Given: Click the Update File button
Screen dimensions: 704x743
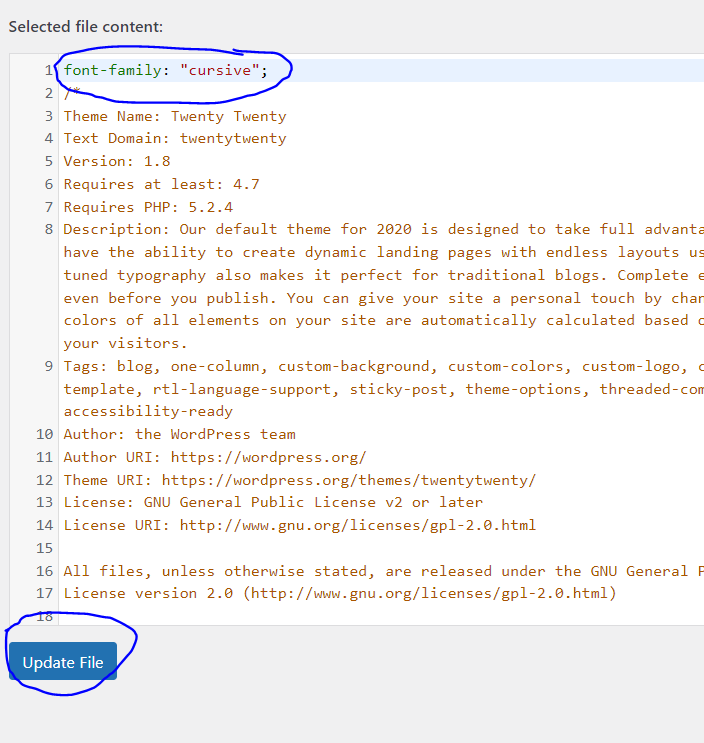Looking at the screenshot, I should pyautogui.click(x=63, y=662).
